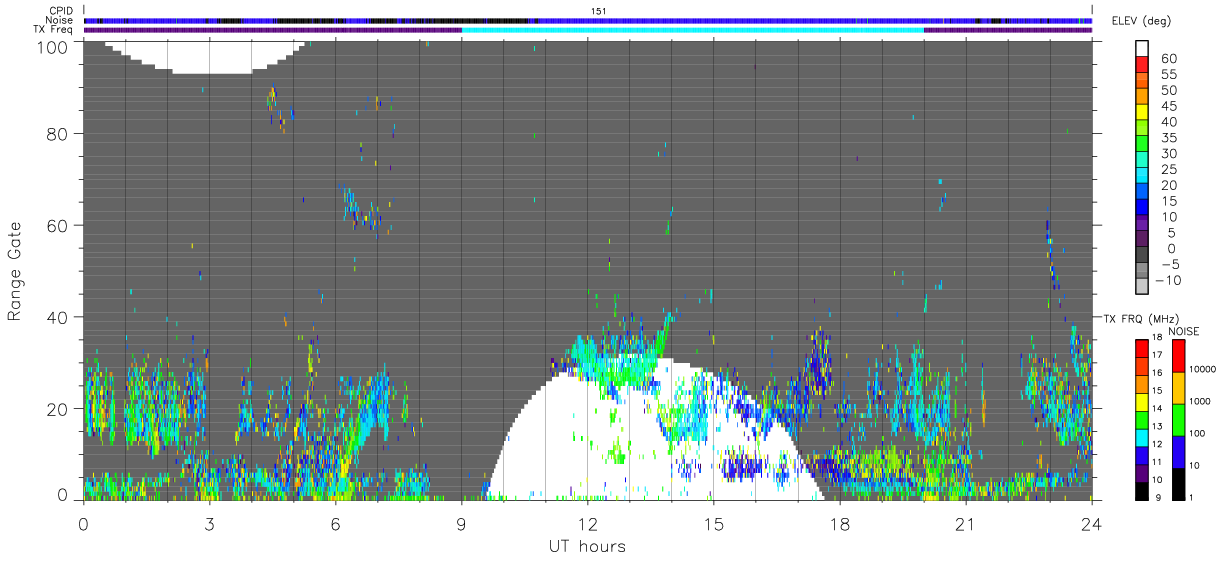Click the cyan portion of TX Freq strip
The height and width of the screenshot is (567, 1228).
point(693,30)
